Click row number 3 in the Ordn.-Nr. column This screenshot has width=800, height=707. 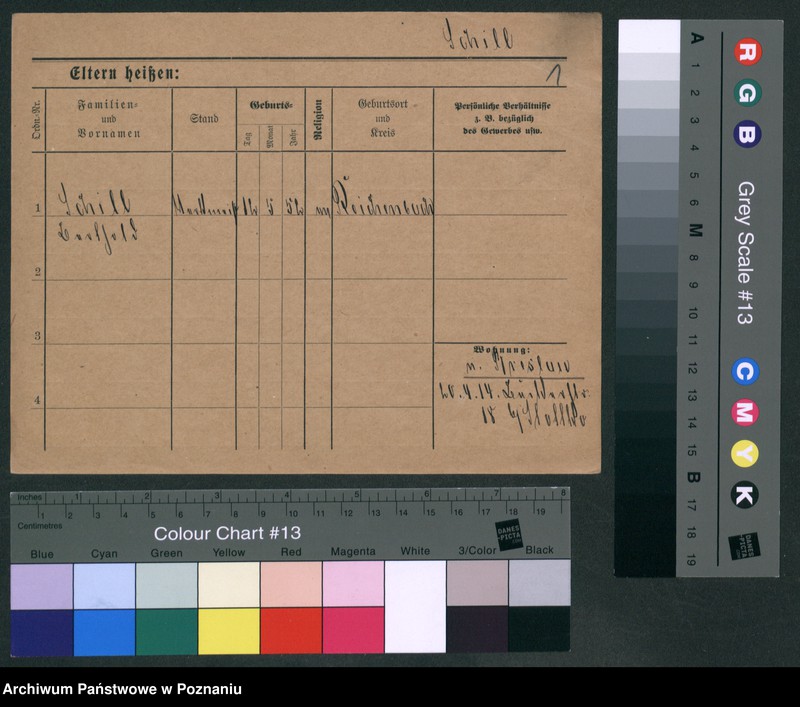coord(38,336)
